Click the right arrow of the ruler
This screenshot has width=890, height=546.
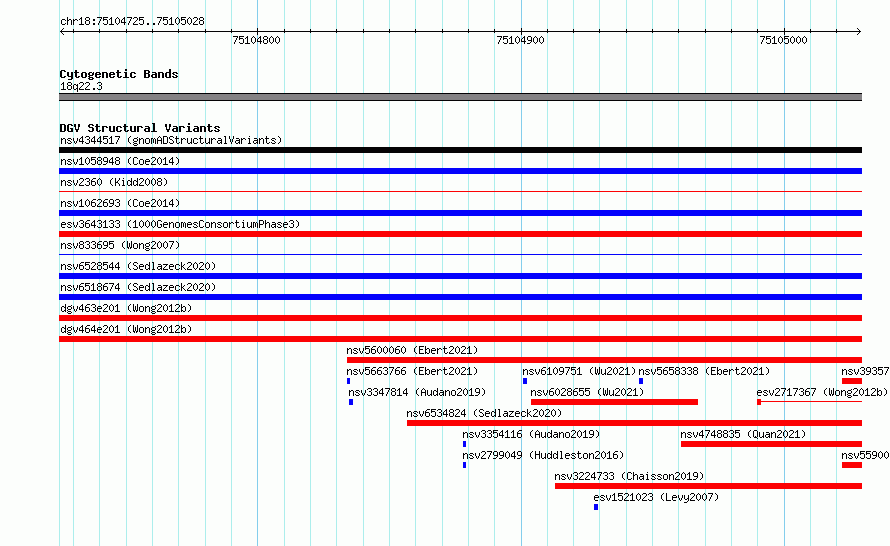click(x=859, y=31)
